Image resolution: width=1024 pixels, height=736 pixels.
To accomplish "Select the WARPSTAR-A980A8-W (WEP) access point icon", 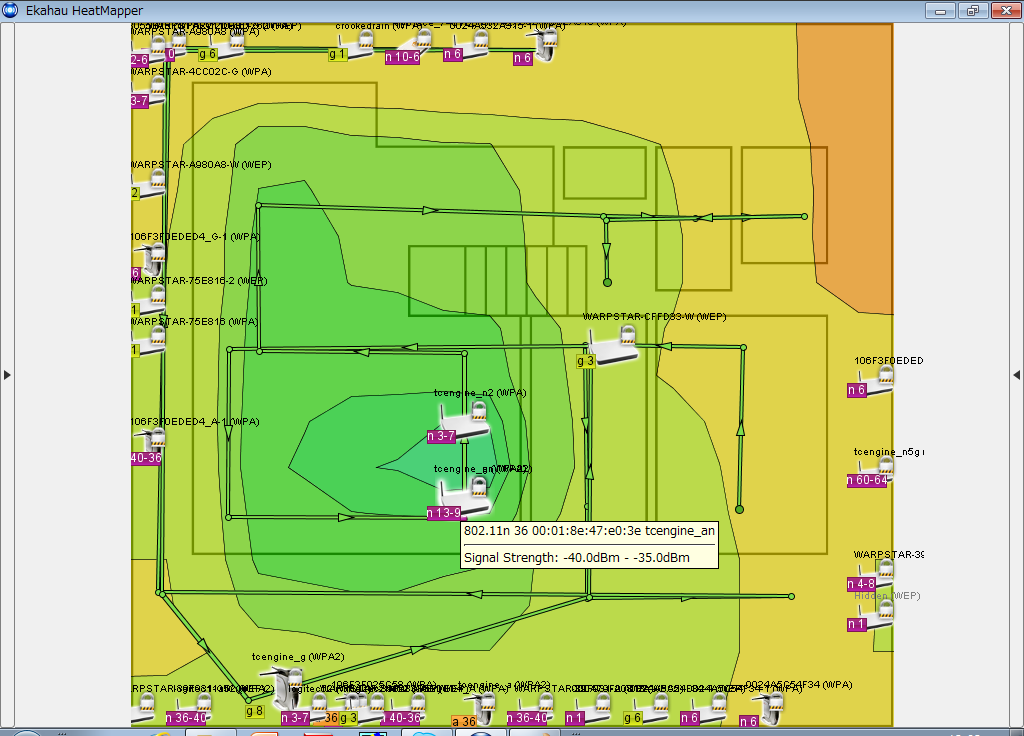I will pyautogui.click(x=150, y=184).
